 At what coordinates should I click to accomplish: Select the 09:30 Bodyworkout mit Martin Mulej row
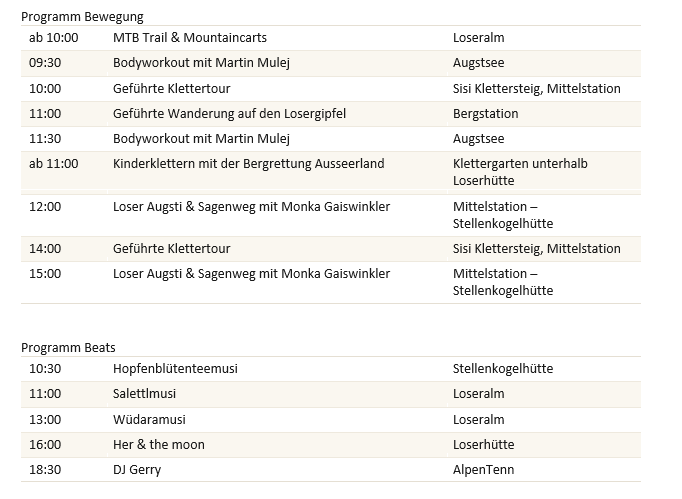point(331,63)
